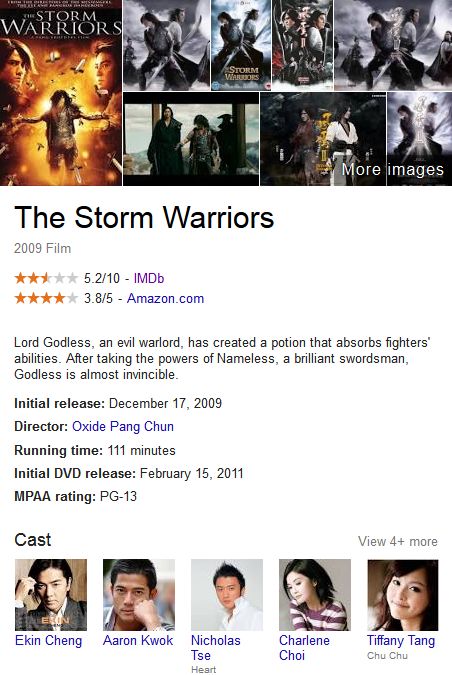
Task: Open the Tiffany Tang name link
Action: click(401, 641)
